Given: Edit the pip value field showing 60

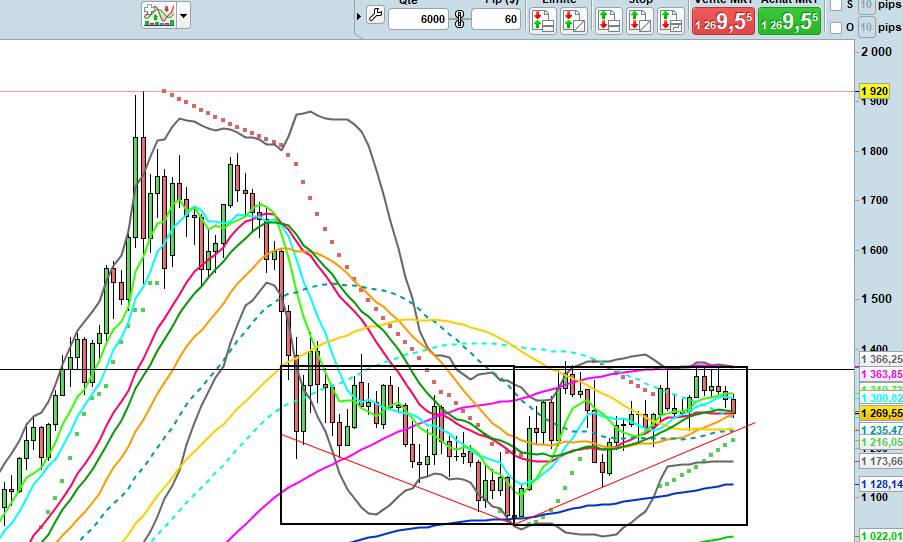Looking at the screenshot, I should 496,19.
